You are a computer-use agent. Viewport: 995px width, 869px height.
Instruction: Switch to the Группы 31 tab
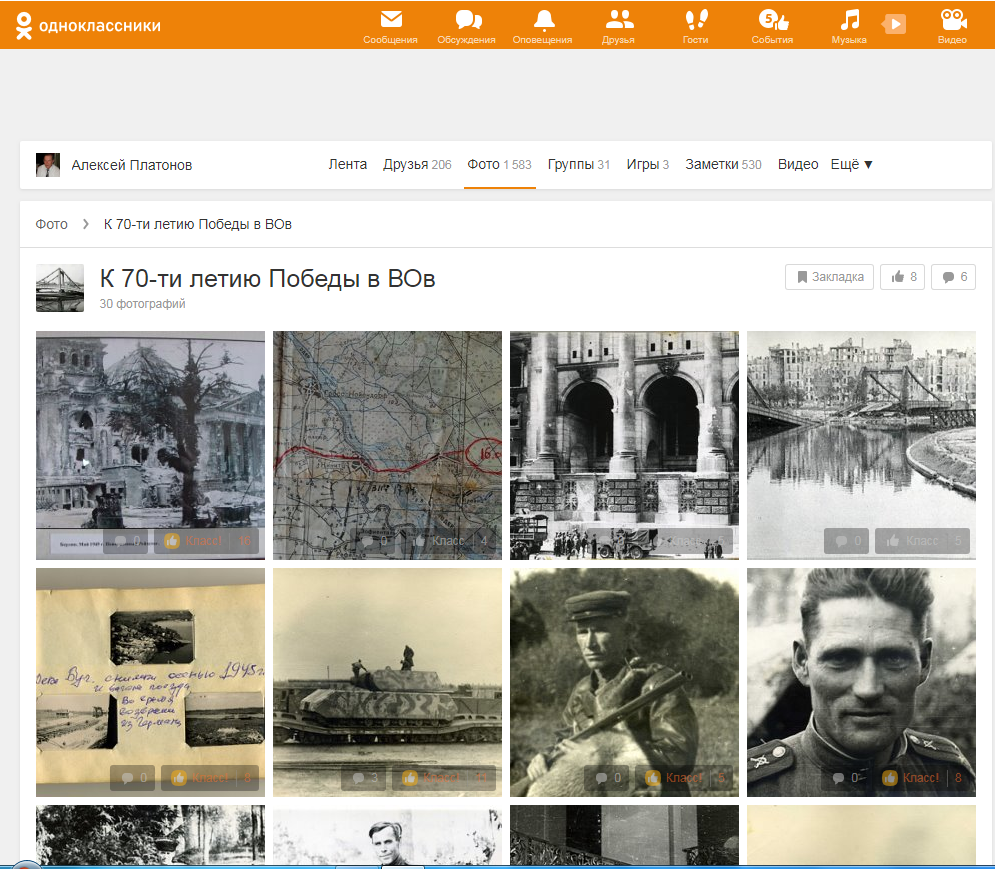tap(579, 164)
